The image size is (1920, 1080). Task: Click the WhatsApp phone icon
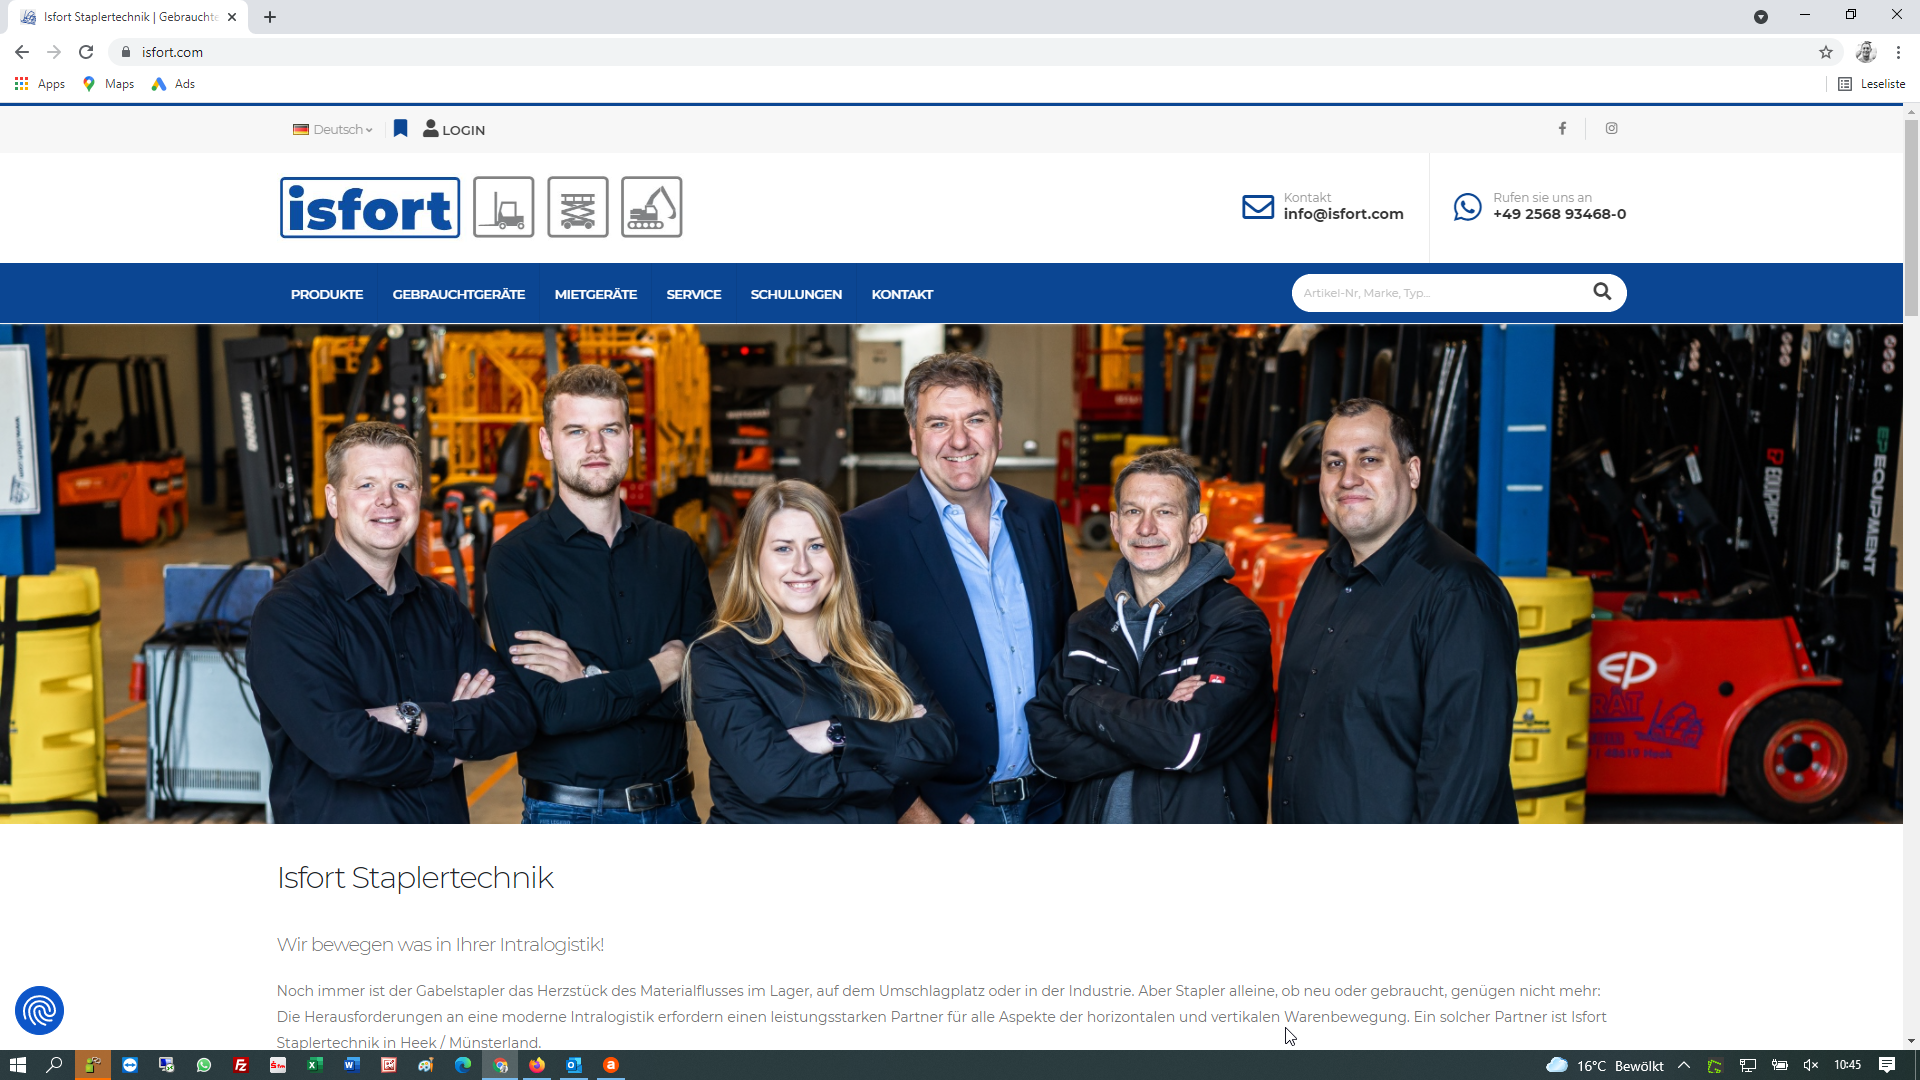[1467, 207]
